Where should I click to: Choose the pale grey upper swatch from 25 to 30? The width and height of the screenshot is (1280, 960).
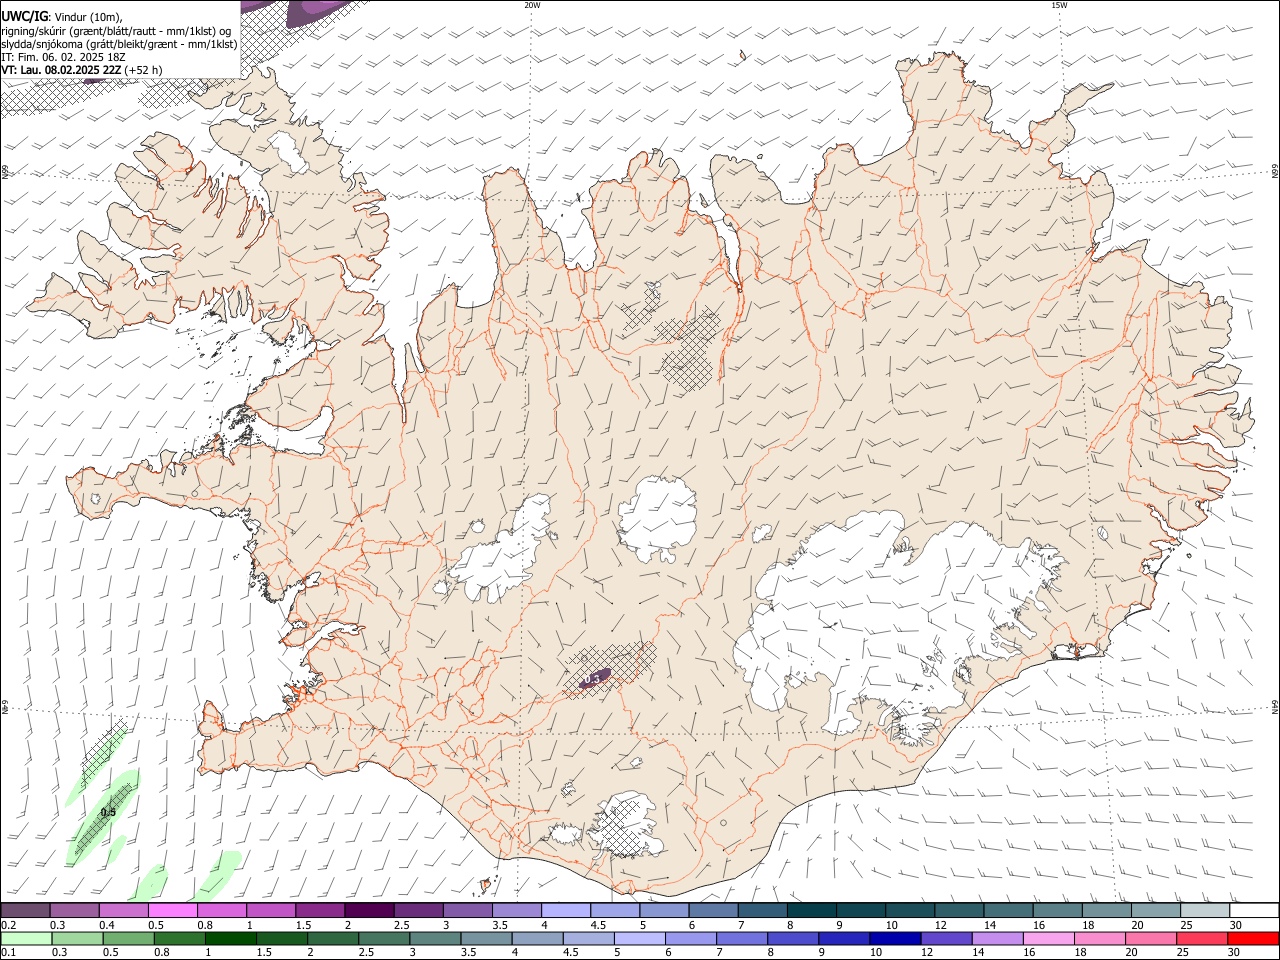click(1204, 910)
